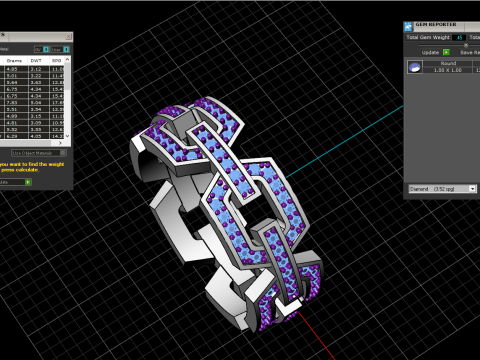Click the table's horizontal scroll right arrow
This screenshot has width=480, height=360.
click(x=60, y=143)
